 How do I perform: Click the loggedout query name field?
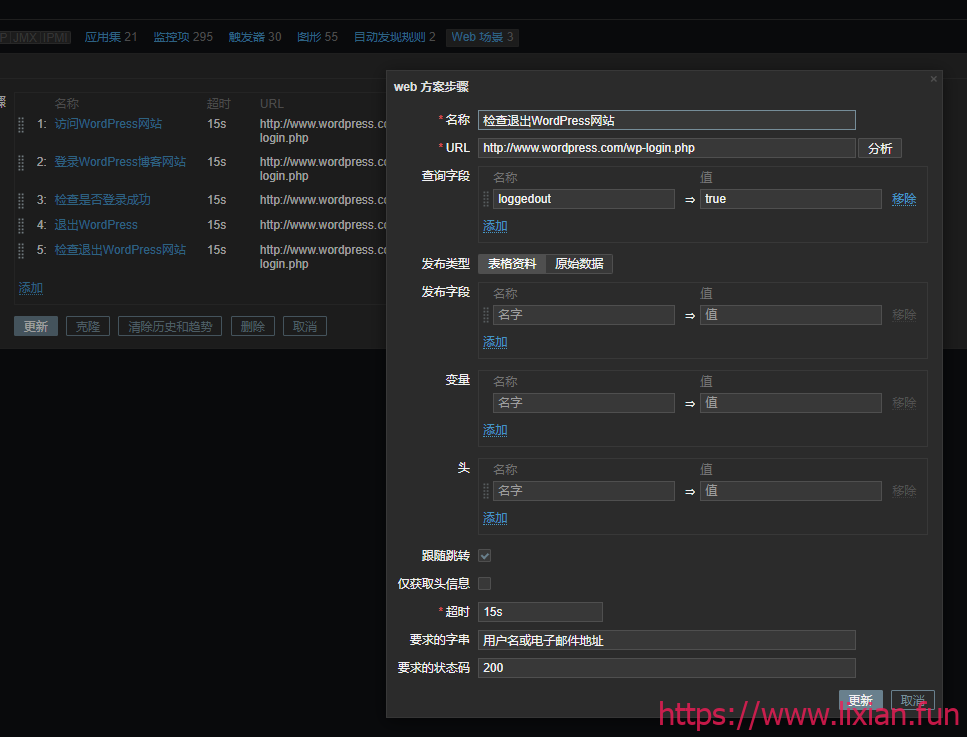coord(583,199)
